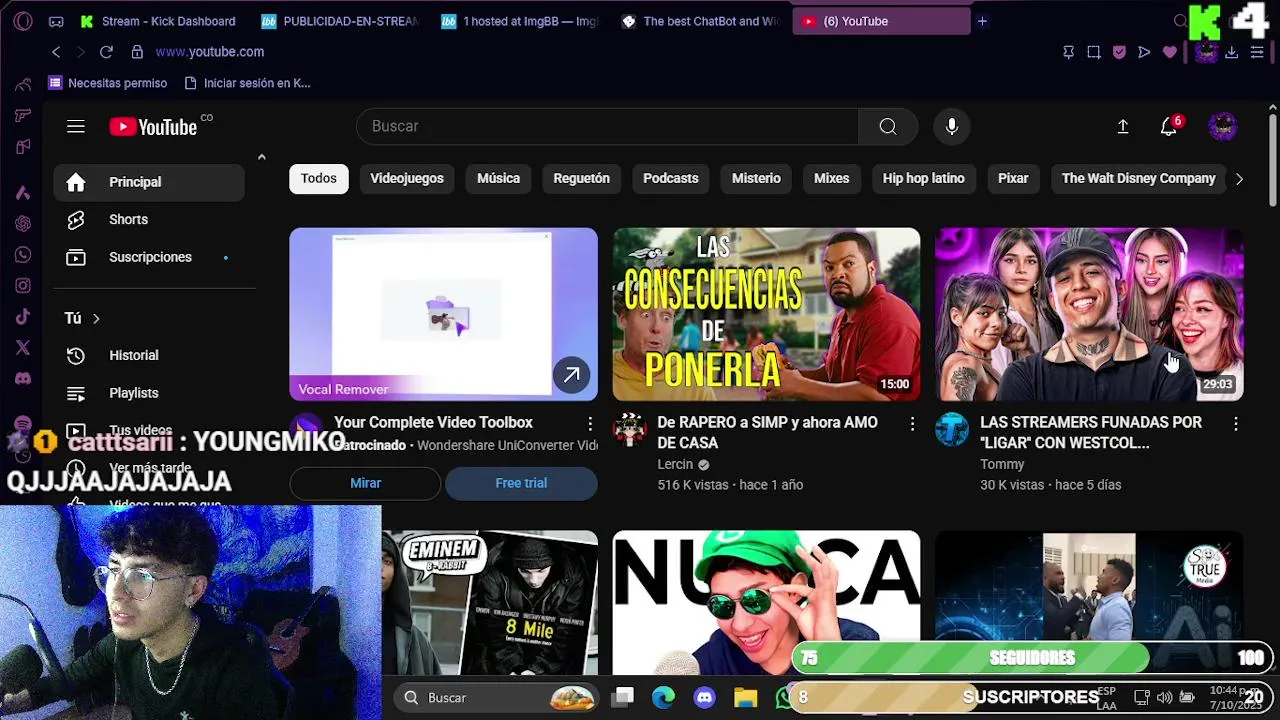Select the Pixar filter chip
1280x720 pixels.
1013,178
